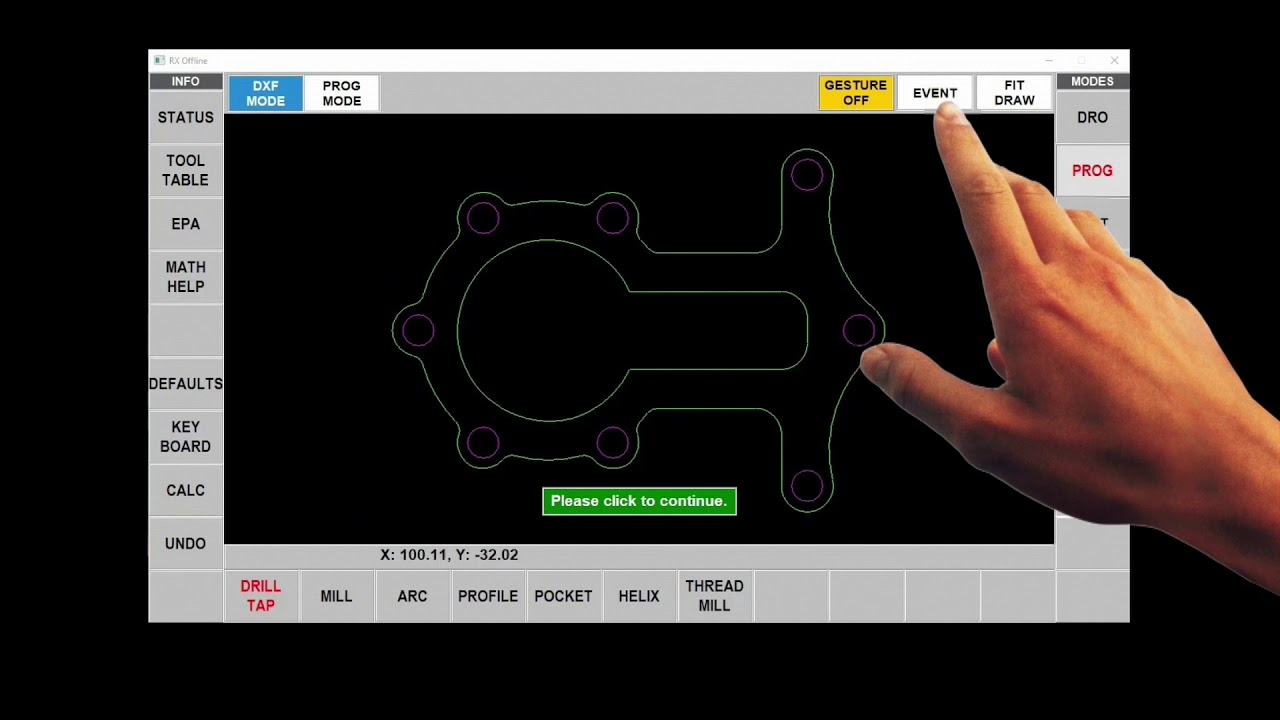The width and height of the screenshot is (1280, 720).
Task: Select the PROG mode in MODES
Action: click(x=1092, y=171)
